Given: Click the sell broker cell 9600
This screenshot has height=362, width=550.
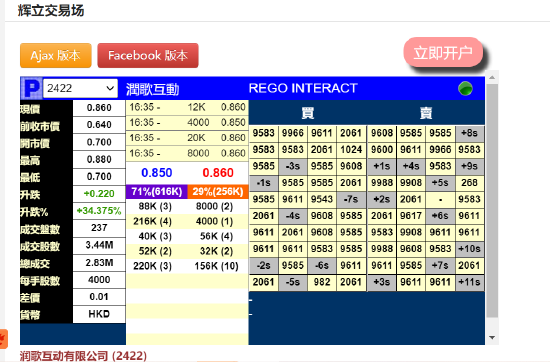Looking at the screenshot, I should [382, 150].
